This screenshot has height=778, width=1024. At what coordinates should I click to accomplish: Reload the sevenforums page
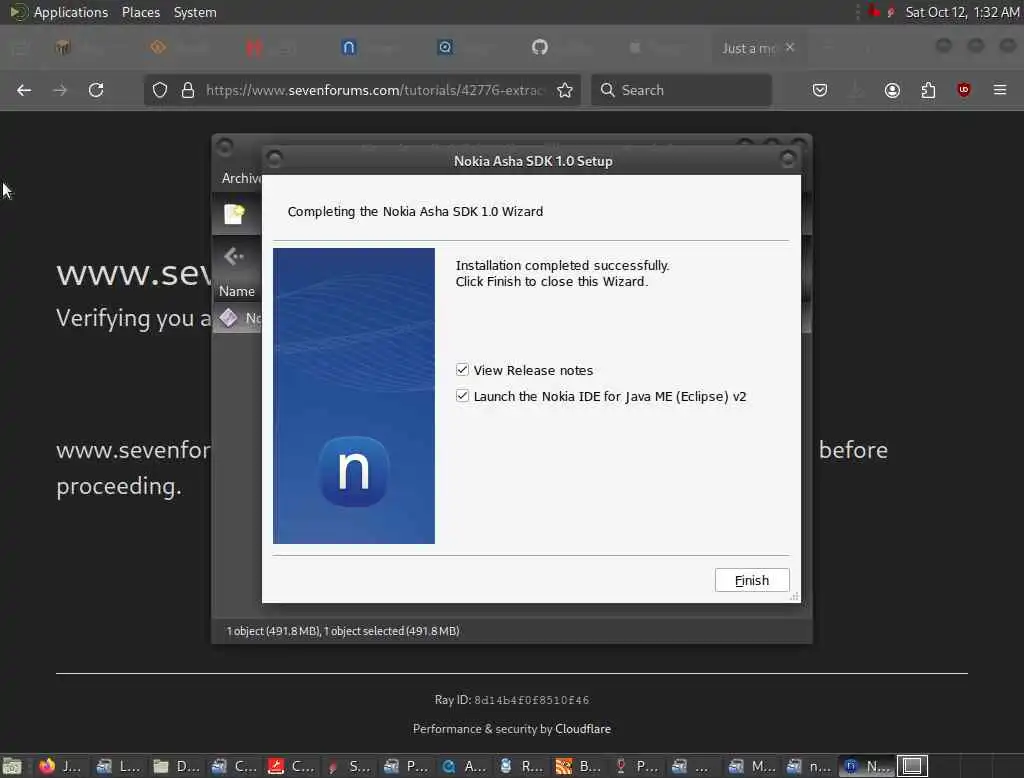pyautogui.click(x=96, y=90)
